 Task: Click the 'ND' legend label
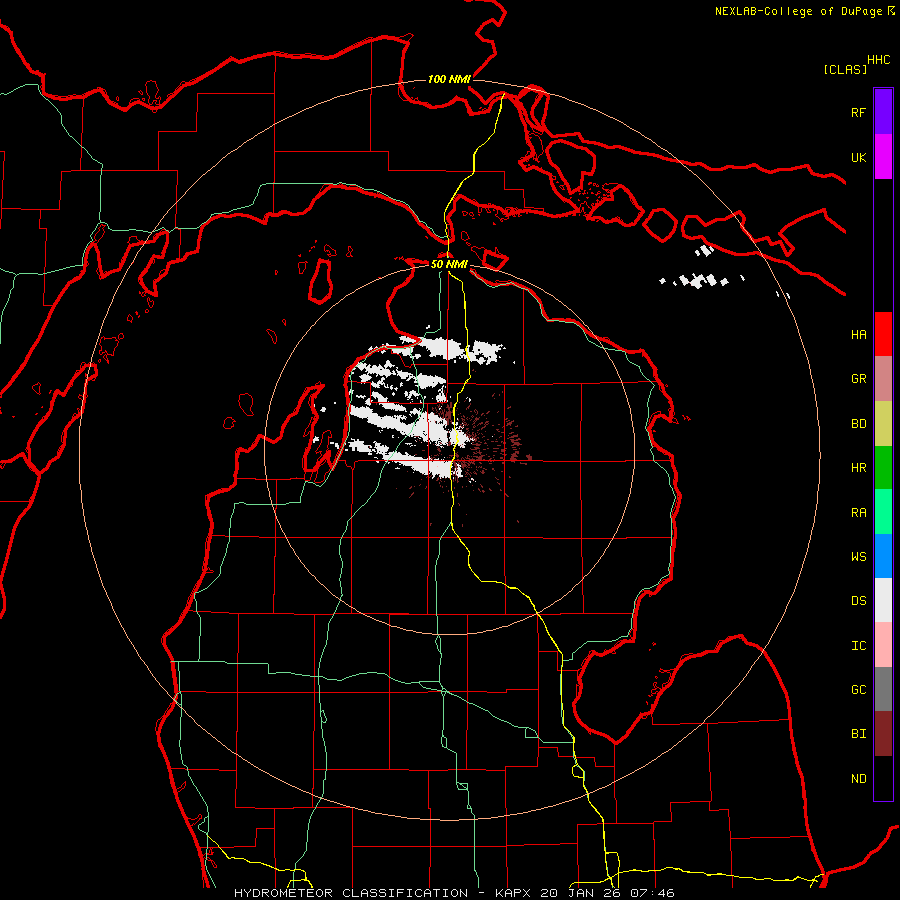(858, 779)
